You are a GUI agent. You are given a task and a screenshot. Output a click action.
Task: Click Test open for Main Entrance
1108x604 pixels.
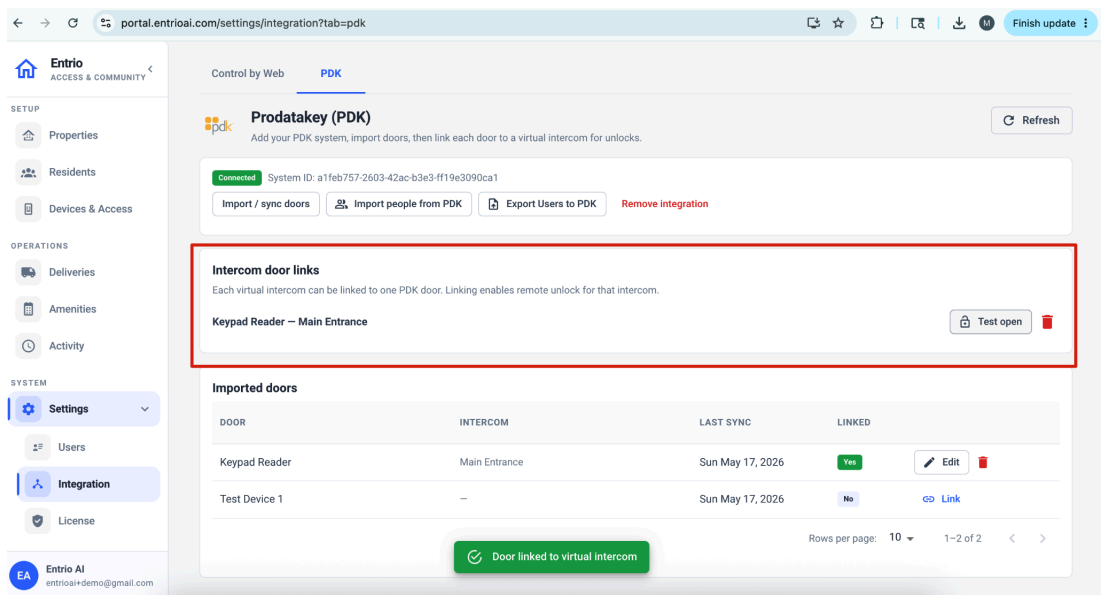pos(990,321)
